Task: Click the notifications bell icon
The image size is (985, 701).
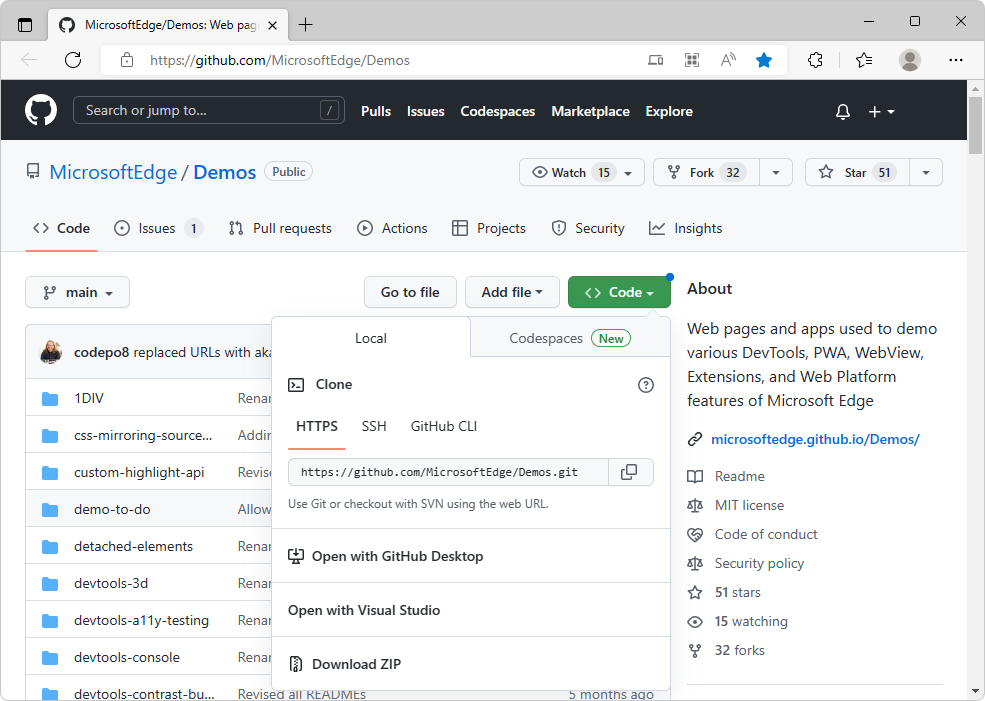Action: coord(842,111)
